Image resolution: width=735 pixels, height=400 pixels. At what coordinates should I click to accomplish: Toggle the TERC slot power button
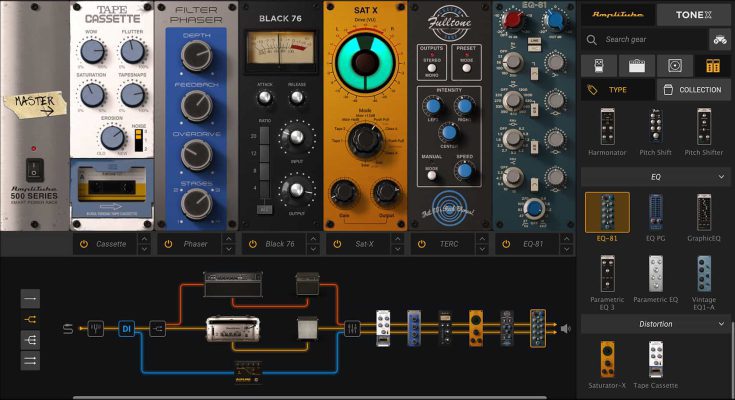[x=424, y=244]
